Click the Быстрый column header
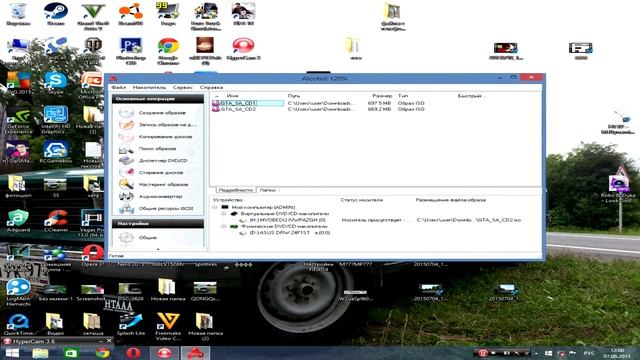 coord(470,96)
